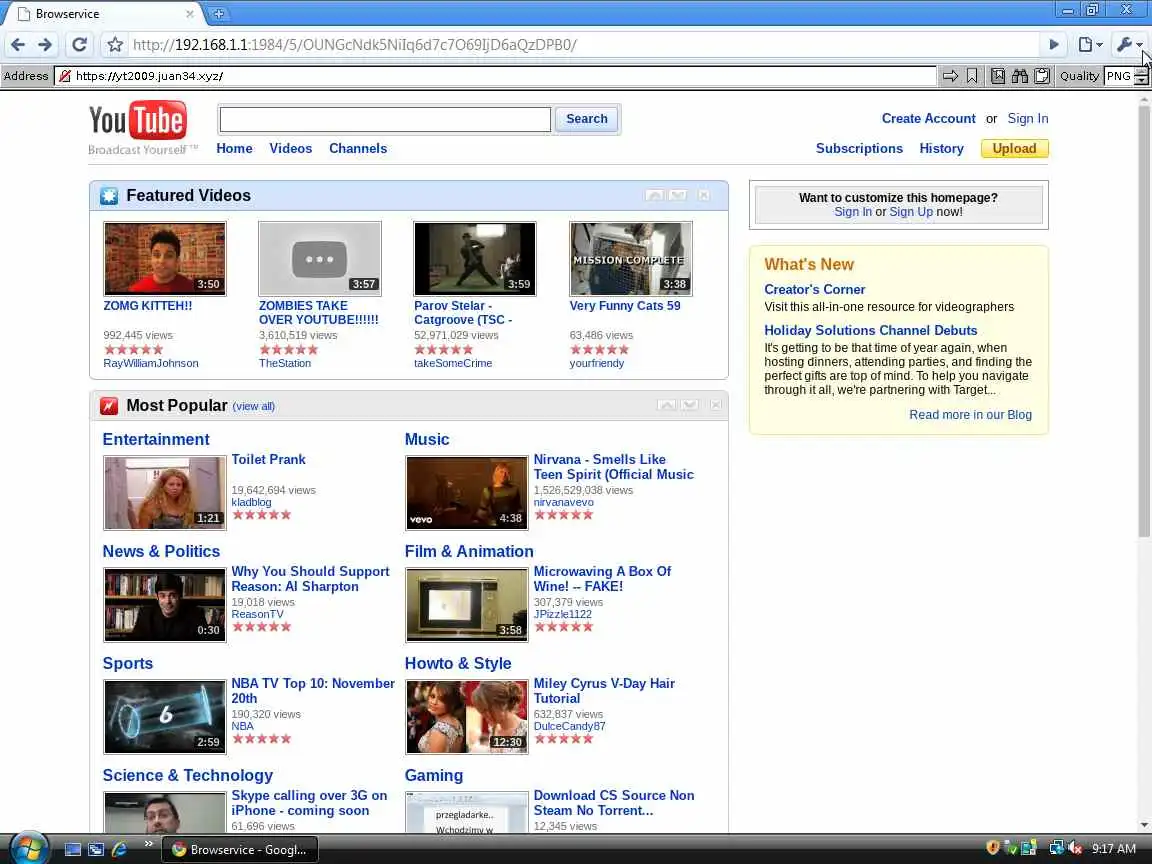Image resolution: width=1152 pixels, height=864 pixels.
Task: Open Subscriptions in the header
Action: [859, 148]
